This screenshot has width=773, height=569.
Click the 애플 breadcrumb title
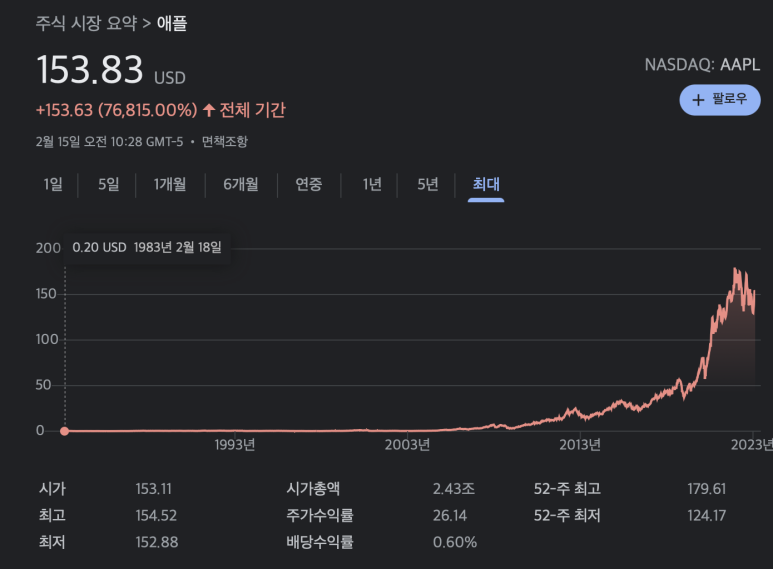click(x=172, y=23)
